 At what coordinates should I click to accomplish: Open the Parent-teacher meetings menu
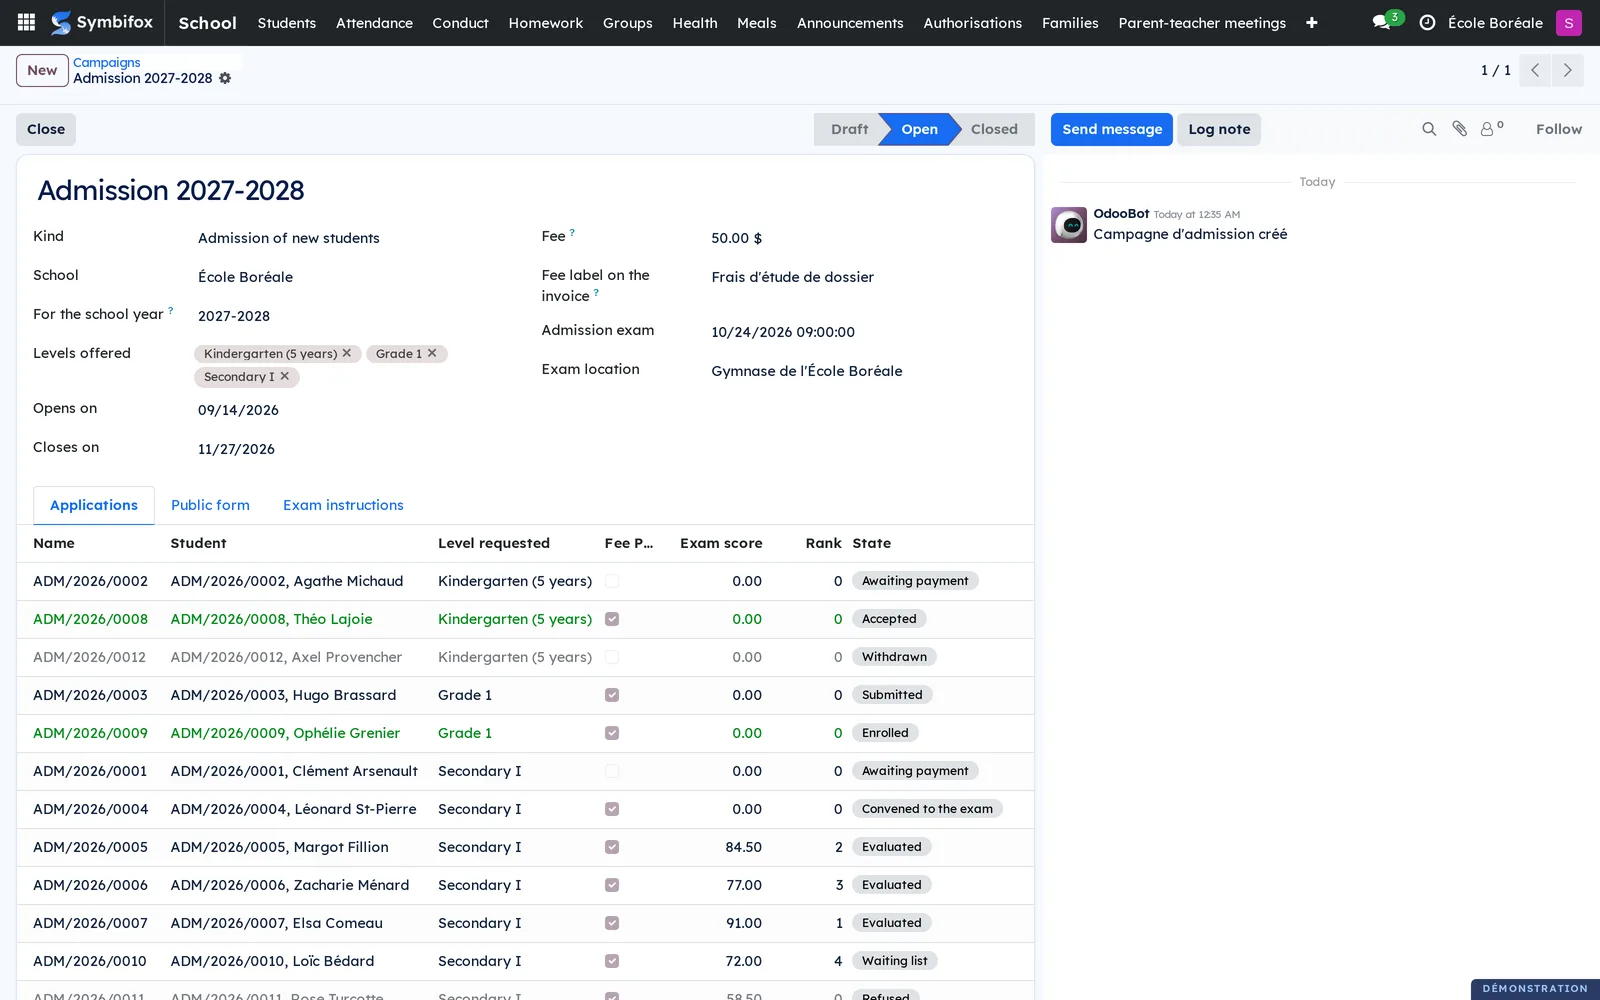tap(1202, 22)
